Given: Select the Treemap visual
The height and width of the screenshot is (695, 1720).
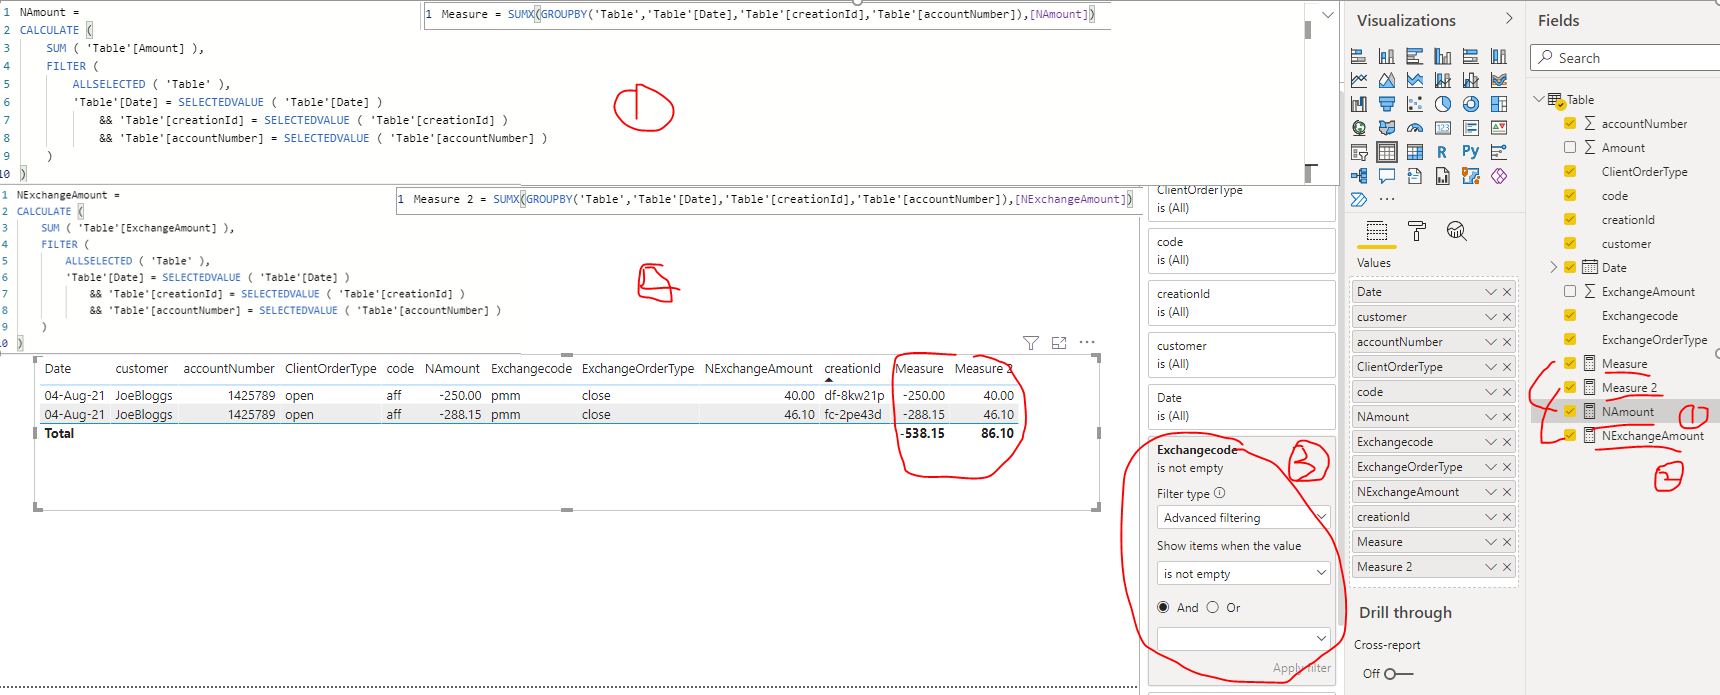Looking at the screenshot, I should point(1498,104).
